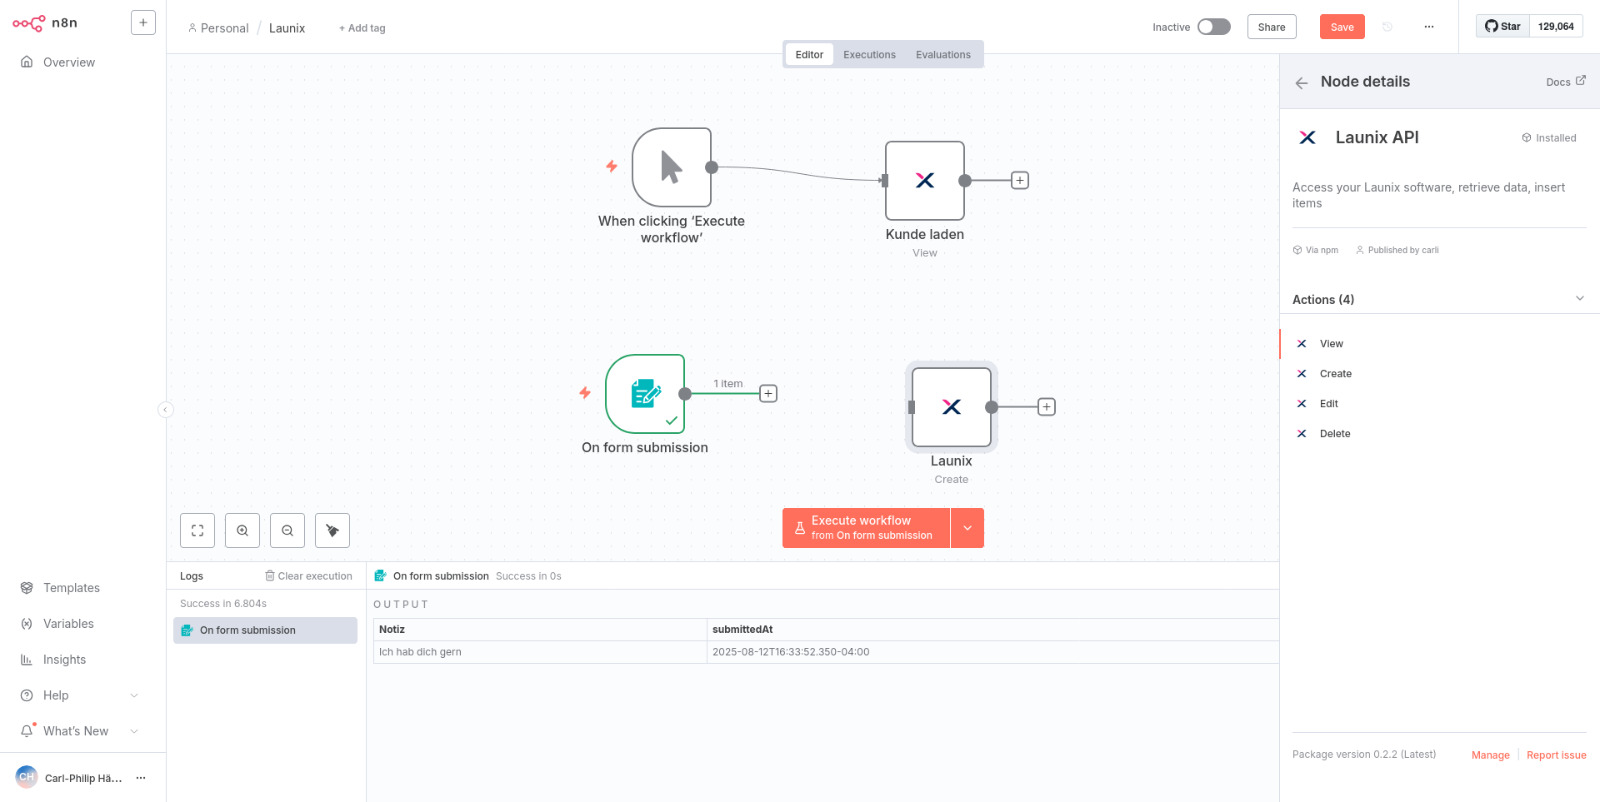Expand the Execute workflow trigger dropdown
The height and width of the screenshot is (802, 1600).
(967, 528)
